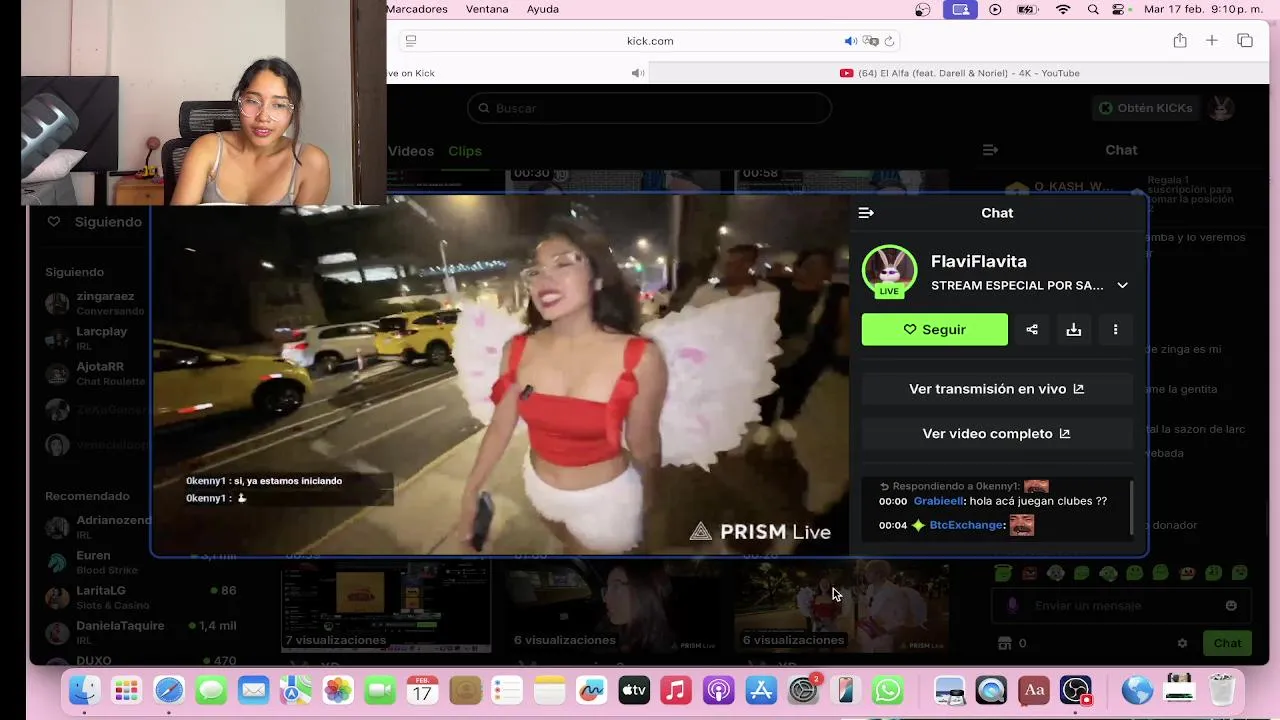Click screen sharing menu bar icon
Viewport: 1280px width, 720px height.
pyautogui.click(x=960, y=9)
